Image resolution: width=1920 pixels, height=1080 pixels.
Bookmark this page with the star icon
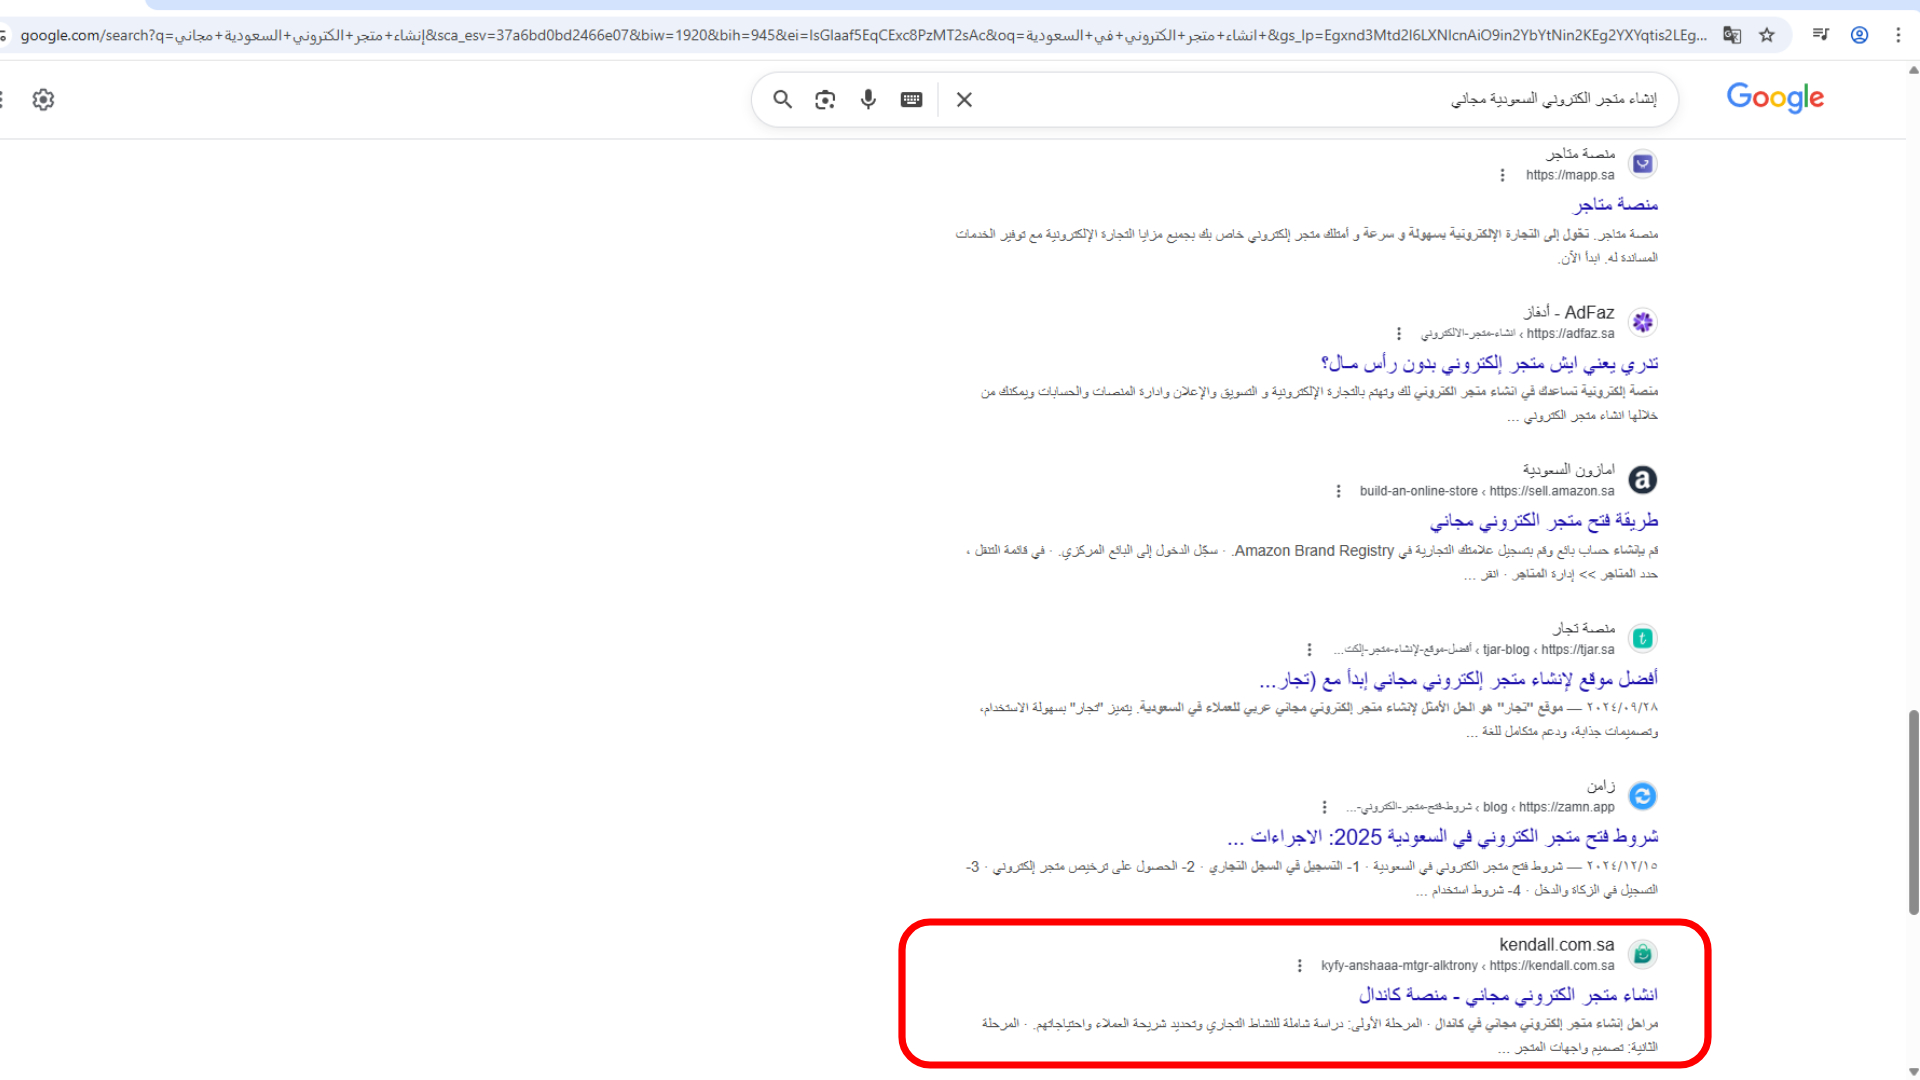click(x=1767, y=34)
